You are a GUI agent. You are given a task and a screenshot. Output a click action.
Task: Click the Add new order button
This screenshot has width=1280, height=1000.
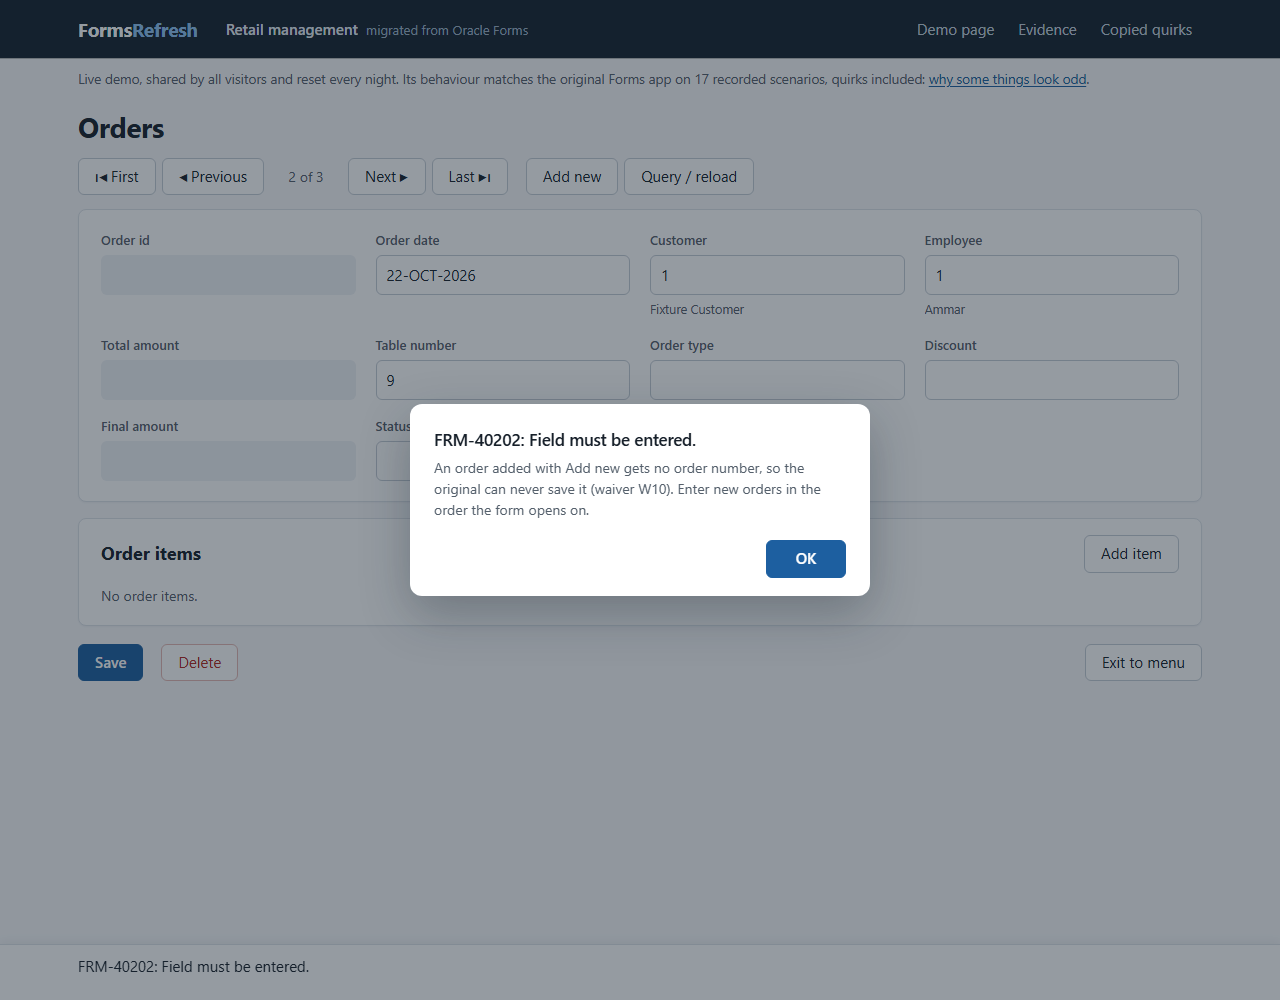572,177
